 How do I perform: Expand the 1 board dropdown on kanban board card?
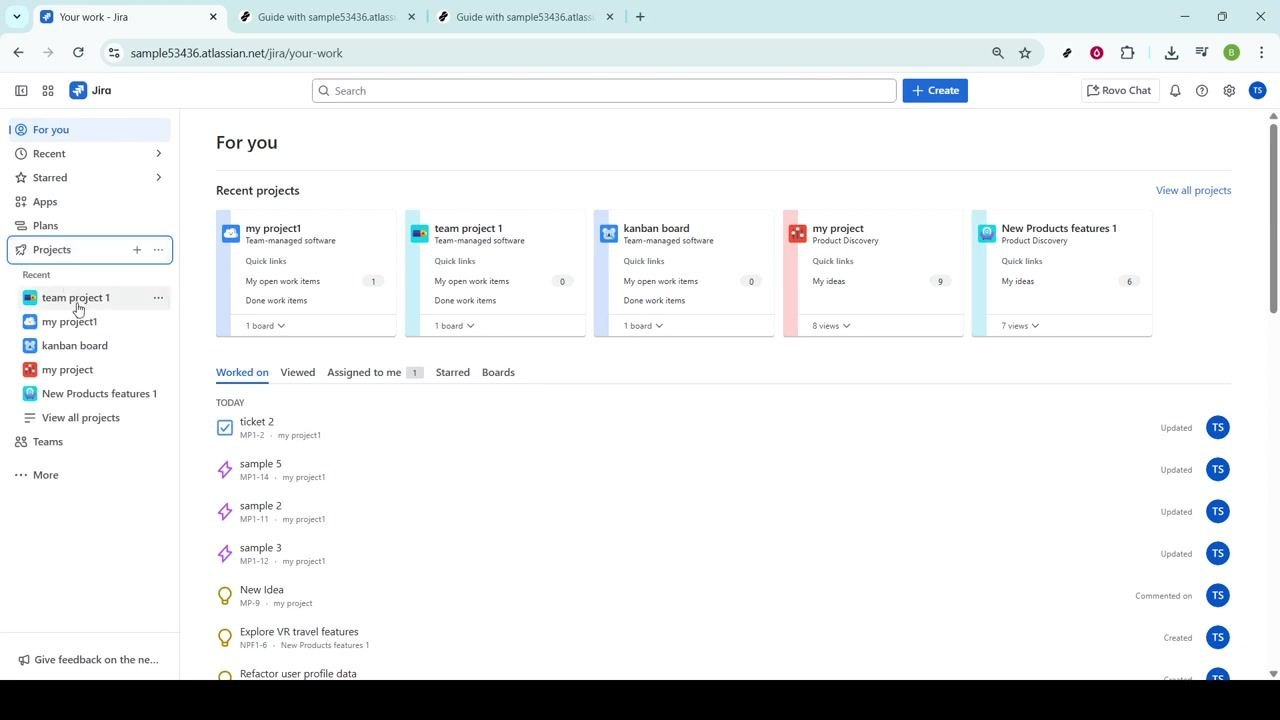coord(644,326)
